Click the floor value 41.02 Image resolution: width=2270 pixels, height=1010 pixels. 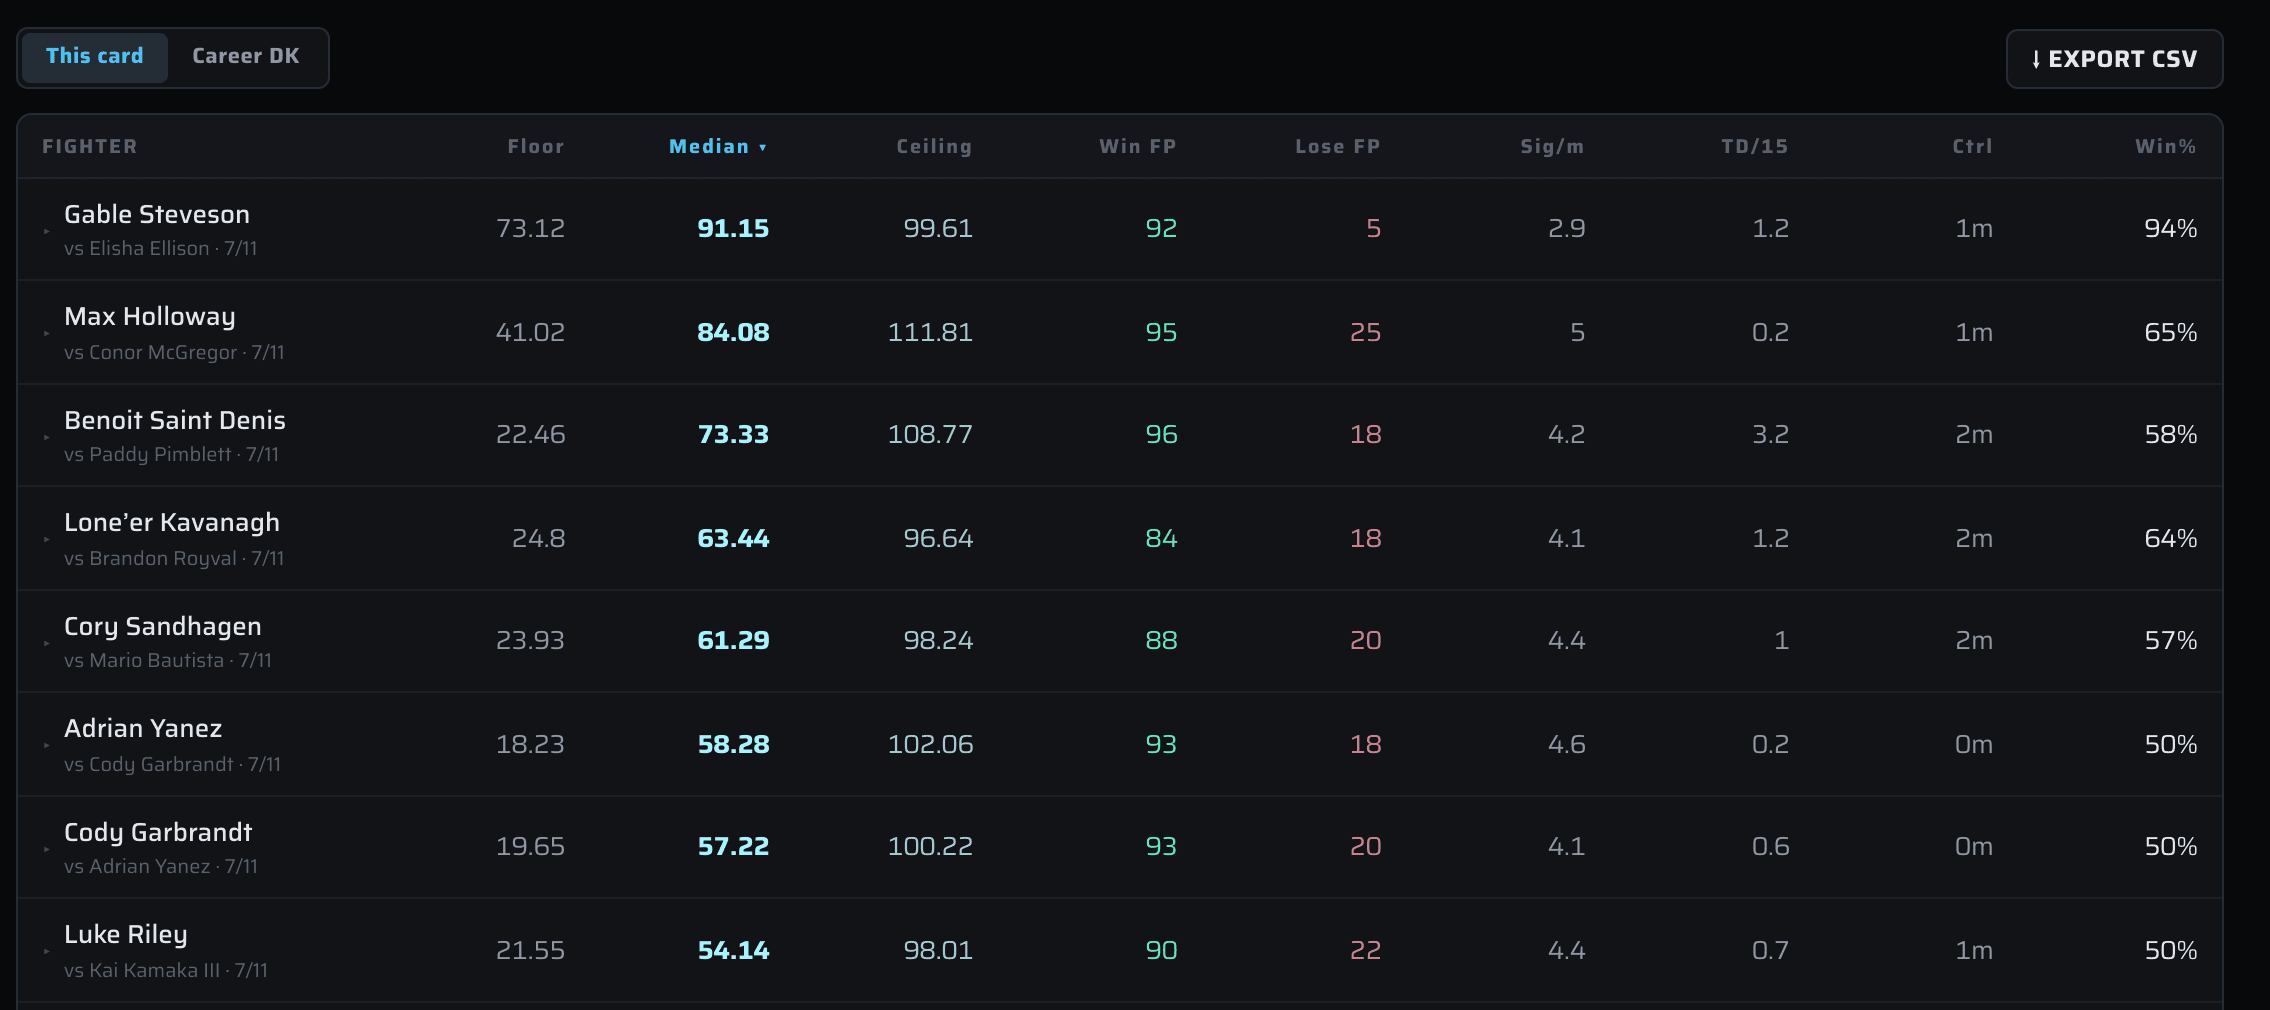(531, 332)
